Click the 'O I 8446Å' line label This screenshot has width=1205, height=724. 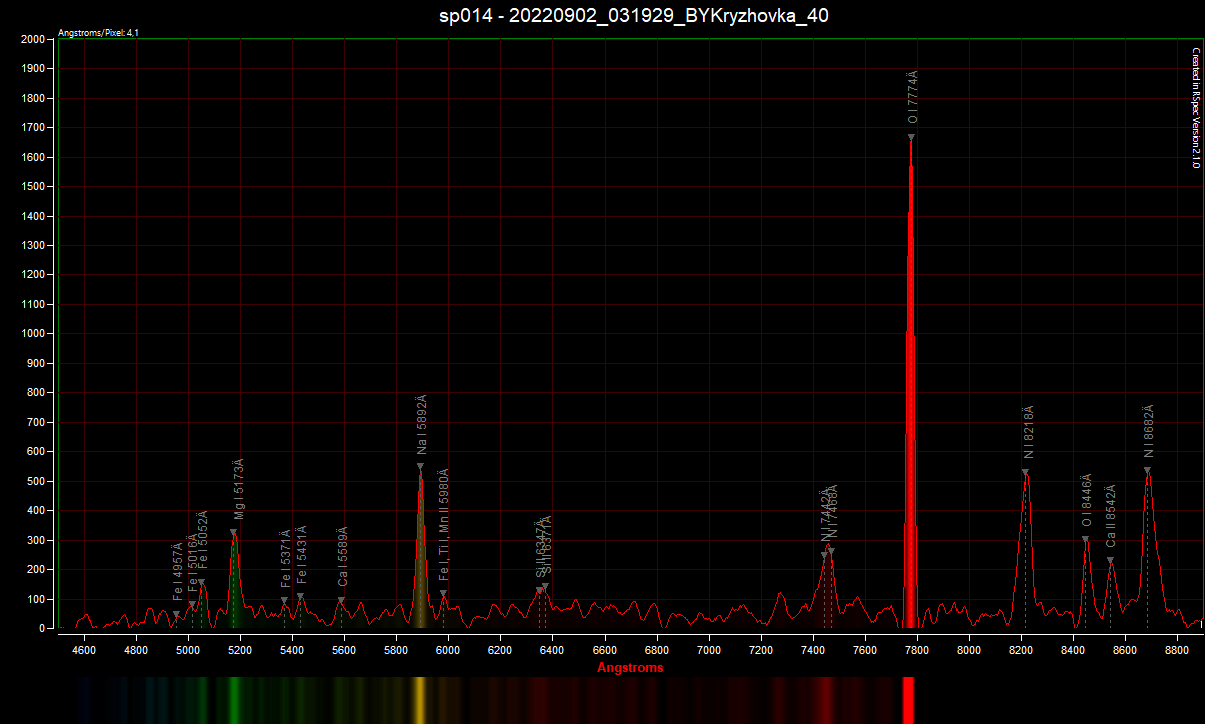click(1087, 500)
